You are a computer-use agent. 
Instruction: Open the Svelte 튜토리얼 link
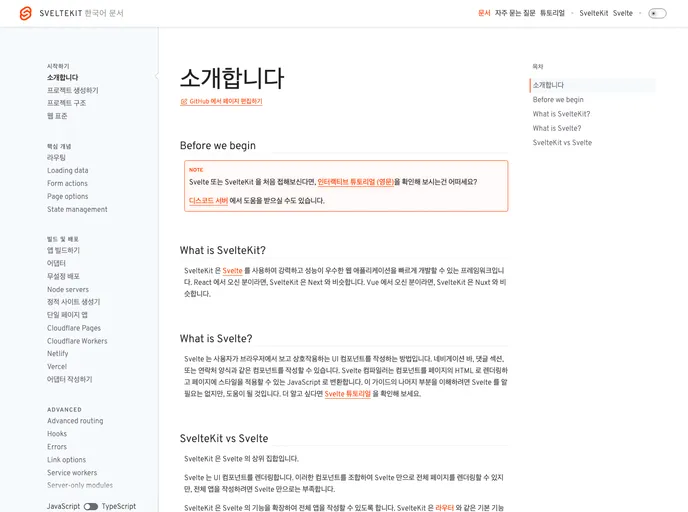coord(348,394)
